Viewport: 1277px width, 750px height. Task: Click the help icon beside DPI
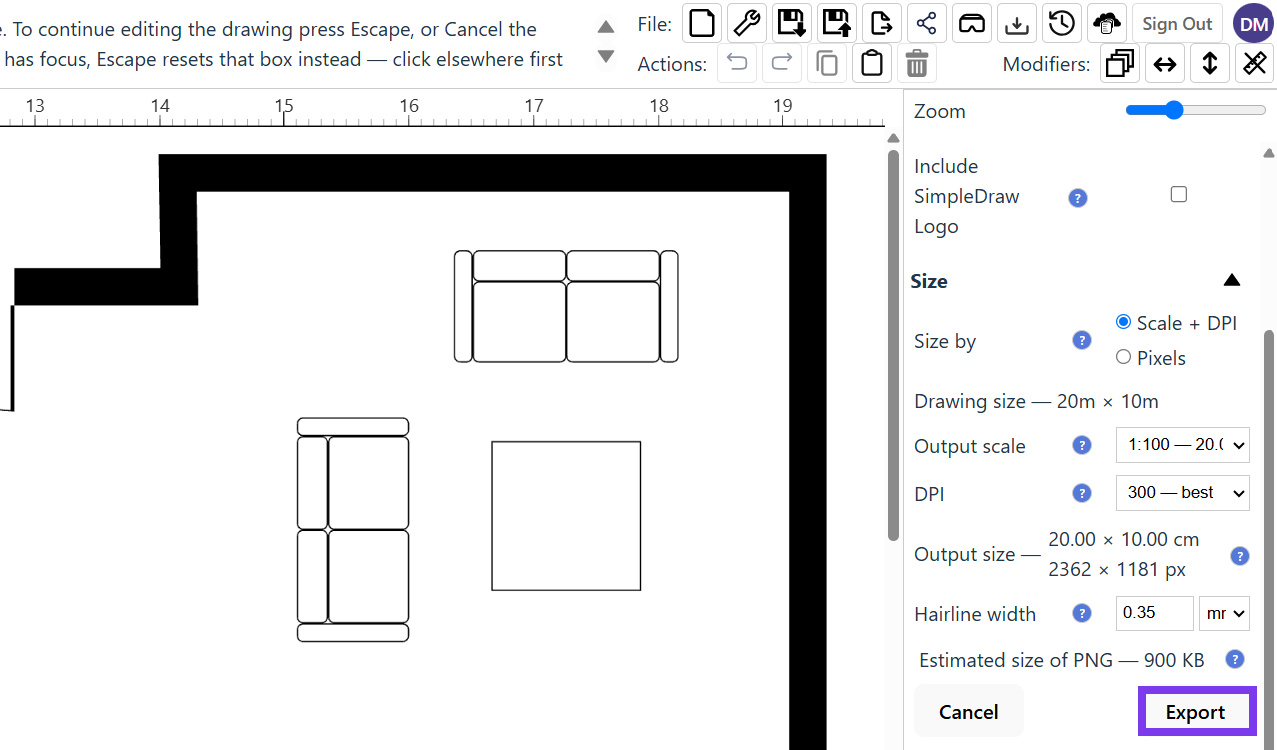tap(1082, 493)
